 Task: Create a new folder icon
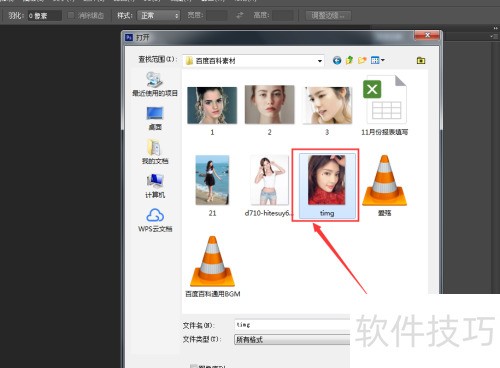tap(362, 60)
